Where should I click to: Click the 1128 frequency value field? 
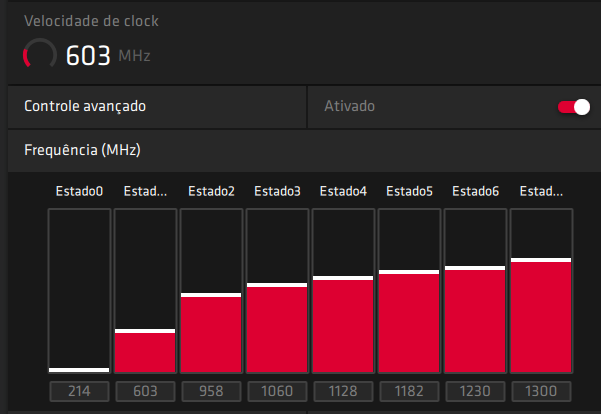[343, 391]
